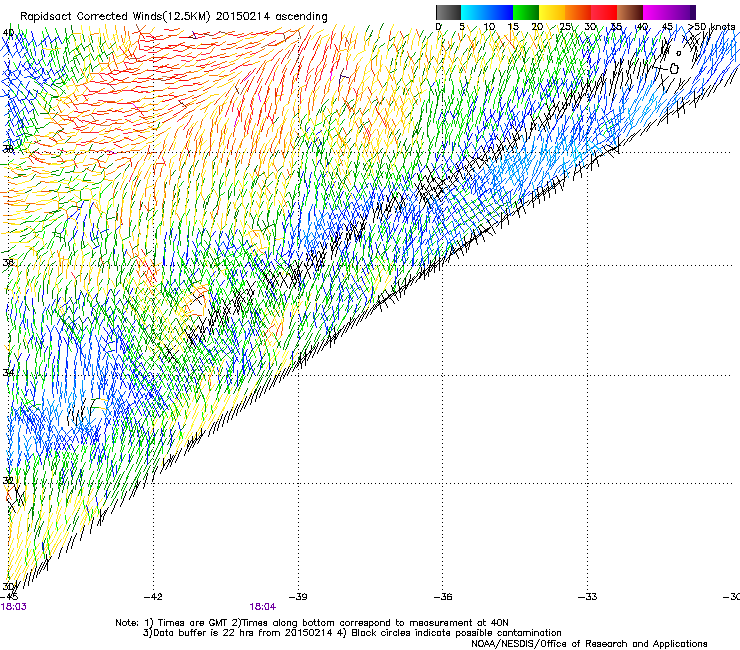Click the 'NOAA/NESDIS/Office of Research and Applications' credit
Screen dimensions: 740x650
coord(589,644)
